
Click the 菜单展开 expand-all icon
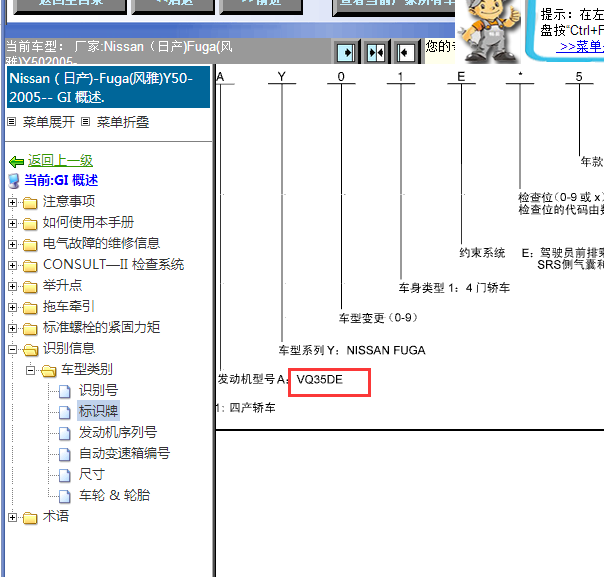12,122
